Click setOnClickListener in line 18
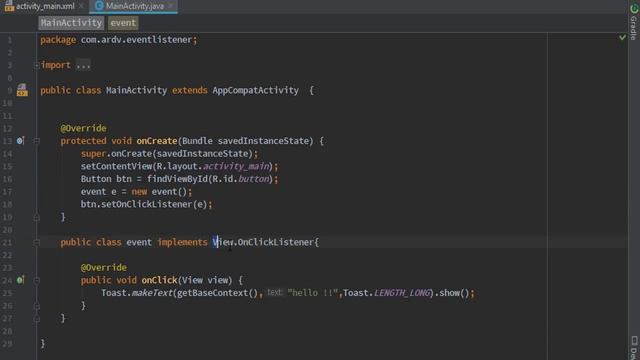Viewport: 640px width, 360px height. point(147,204)
